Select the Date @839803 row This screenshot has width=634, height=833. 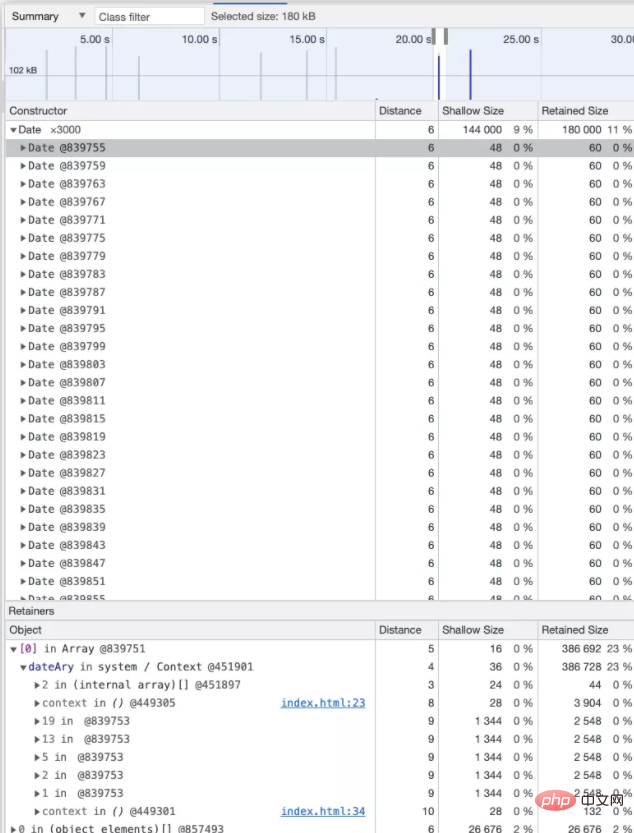click(319, 364)
